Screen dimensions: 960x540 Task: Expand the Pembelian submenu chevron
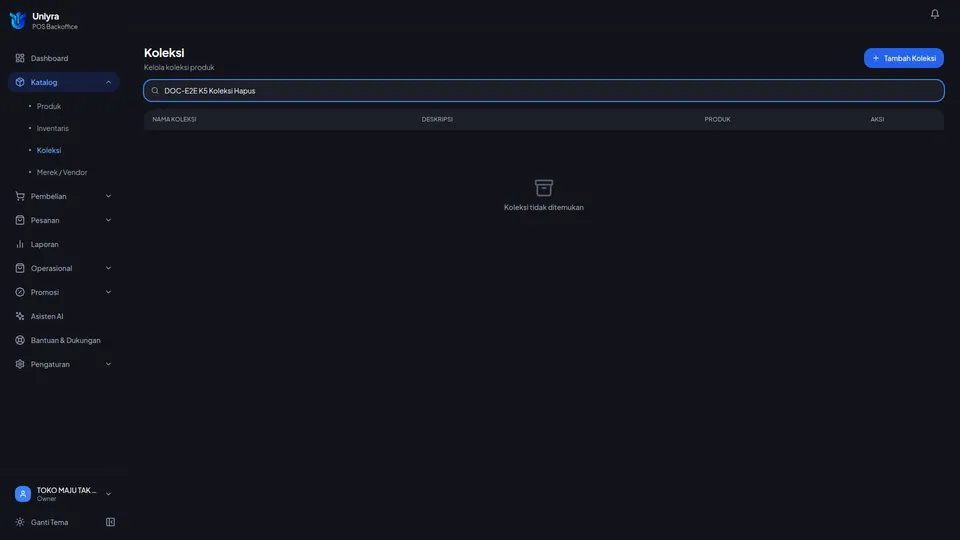coord(108,196)
